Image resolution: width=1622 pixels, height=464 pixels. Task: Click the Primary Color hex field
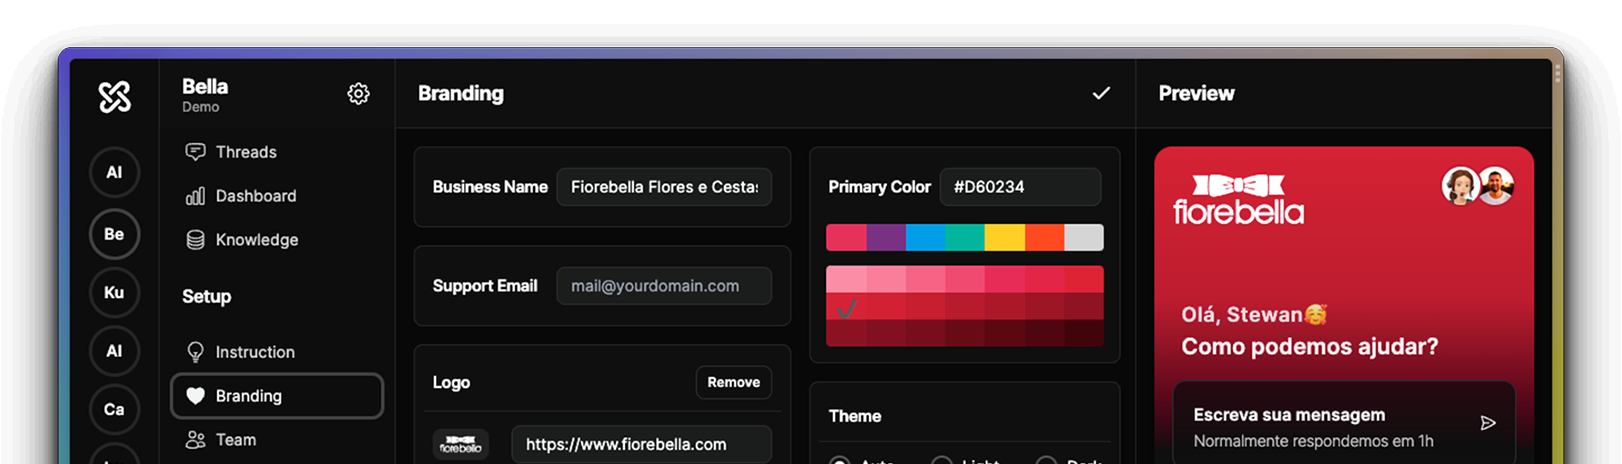[x=1020, y=187]
